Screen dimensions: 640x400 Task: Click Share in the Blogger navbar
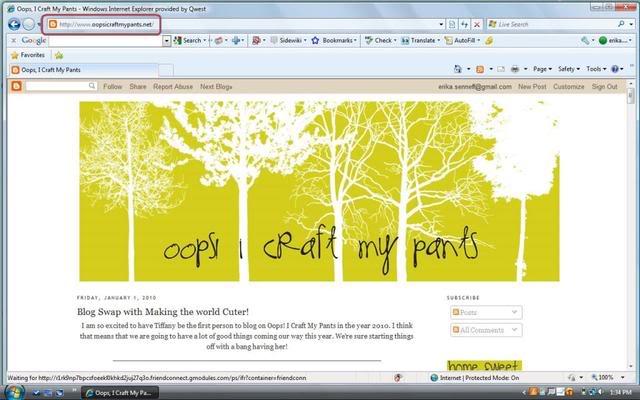coord(138,87)
